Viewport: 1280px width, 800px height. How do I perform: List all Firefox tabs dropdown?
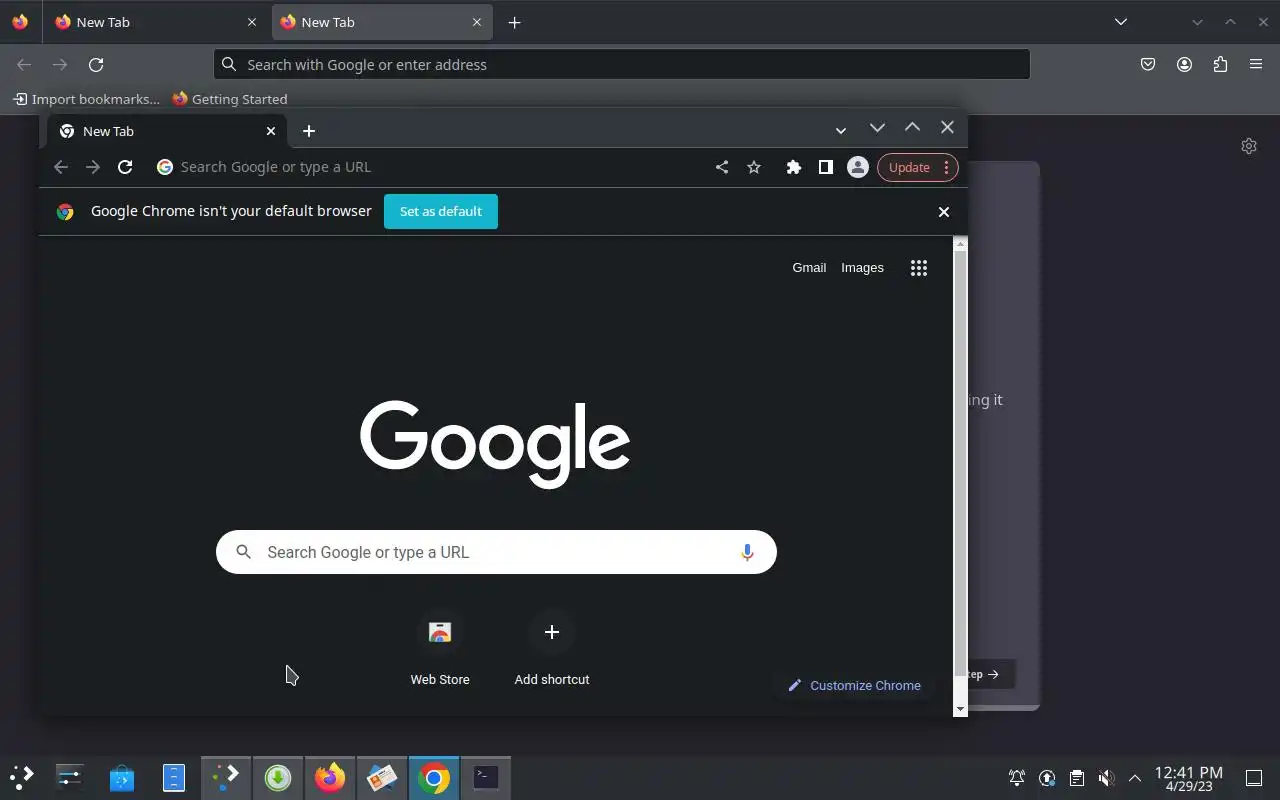click(1121, 22)
